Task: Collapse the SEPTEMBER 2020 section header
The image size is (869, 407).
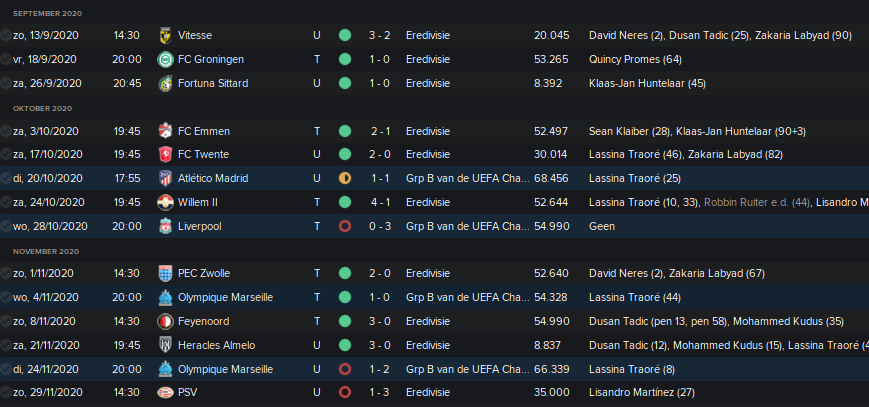Action: pos(48,13)
